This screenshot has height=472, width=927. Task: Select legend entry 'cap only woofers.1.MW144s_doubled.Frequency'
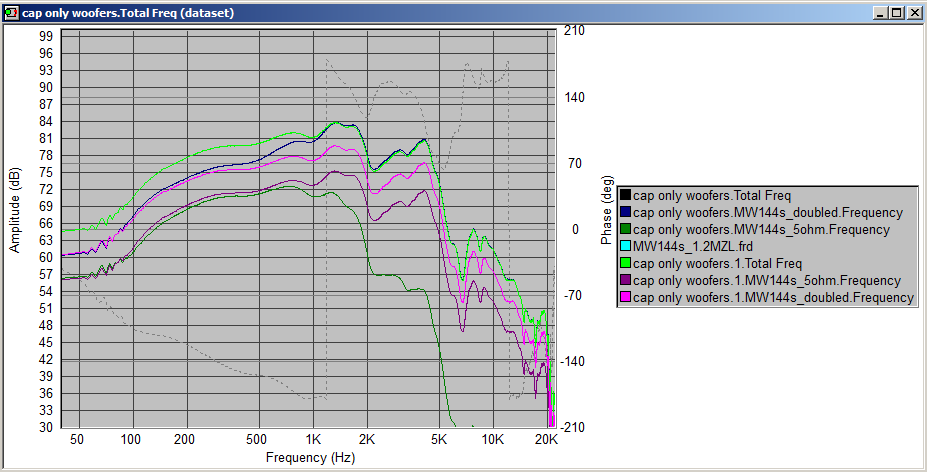click(773, 298)
